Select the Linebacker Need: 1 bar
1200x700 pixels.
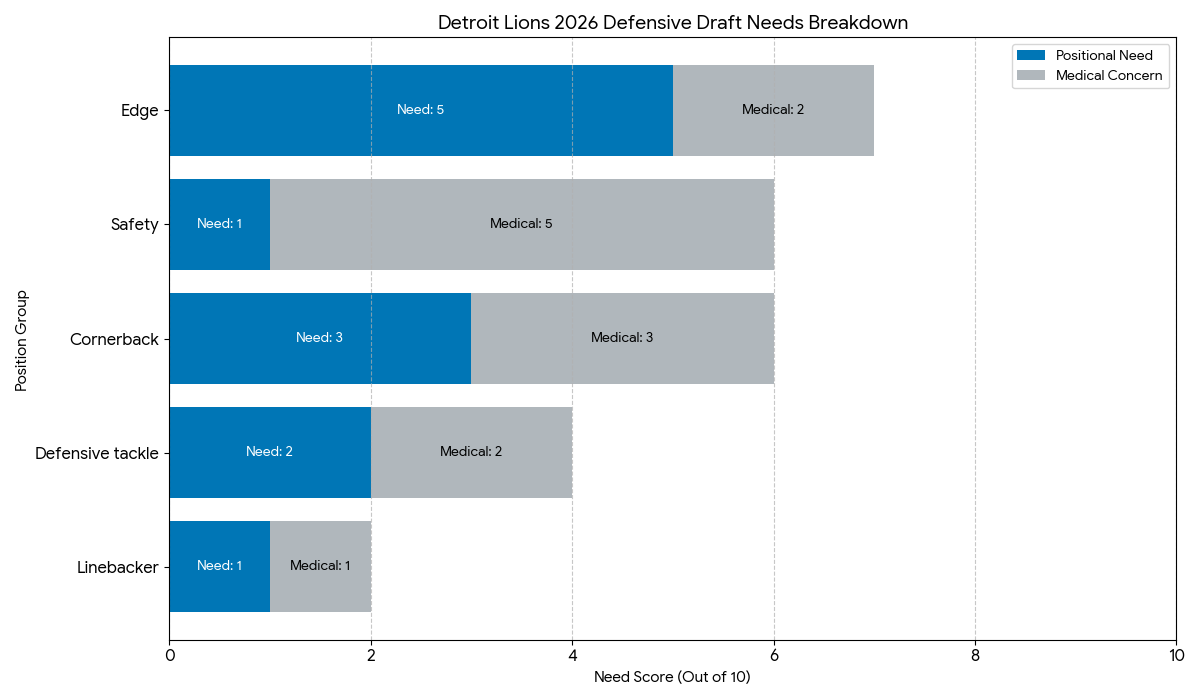[x=220, y=565]
